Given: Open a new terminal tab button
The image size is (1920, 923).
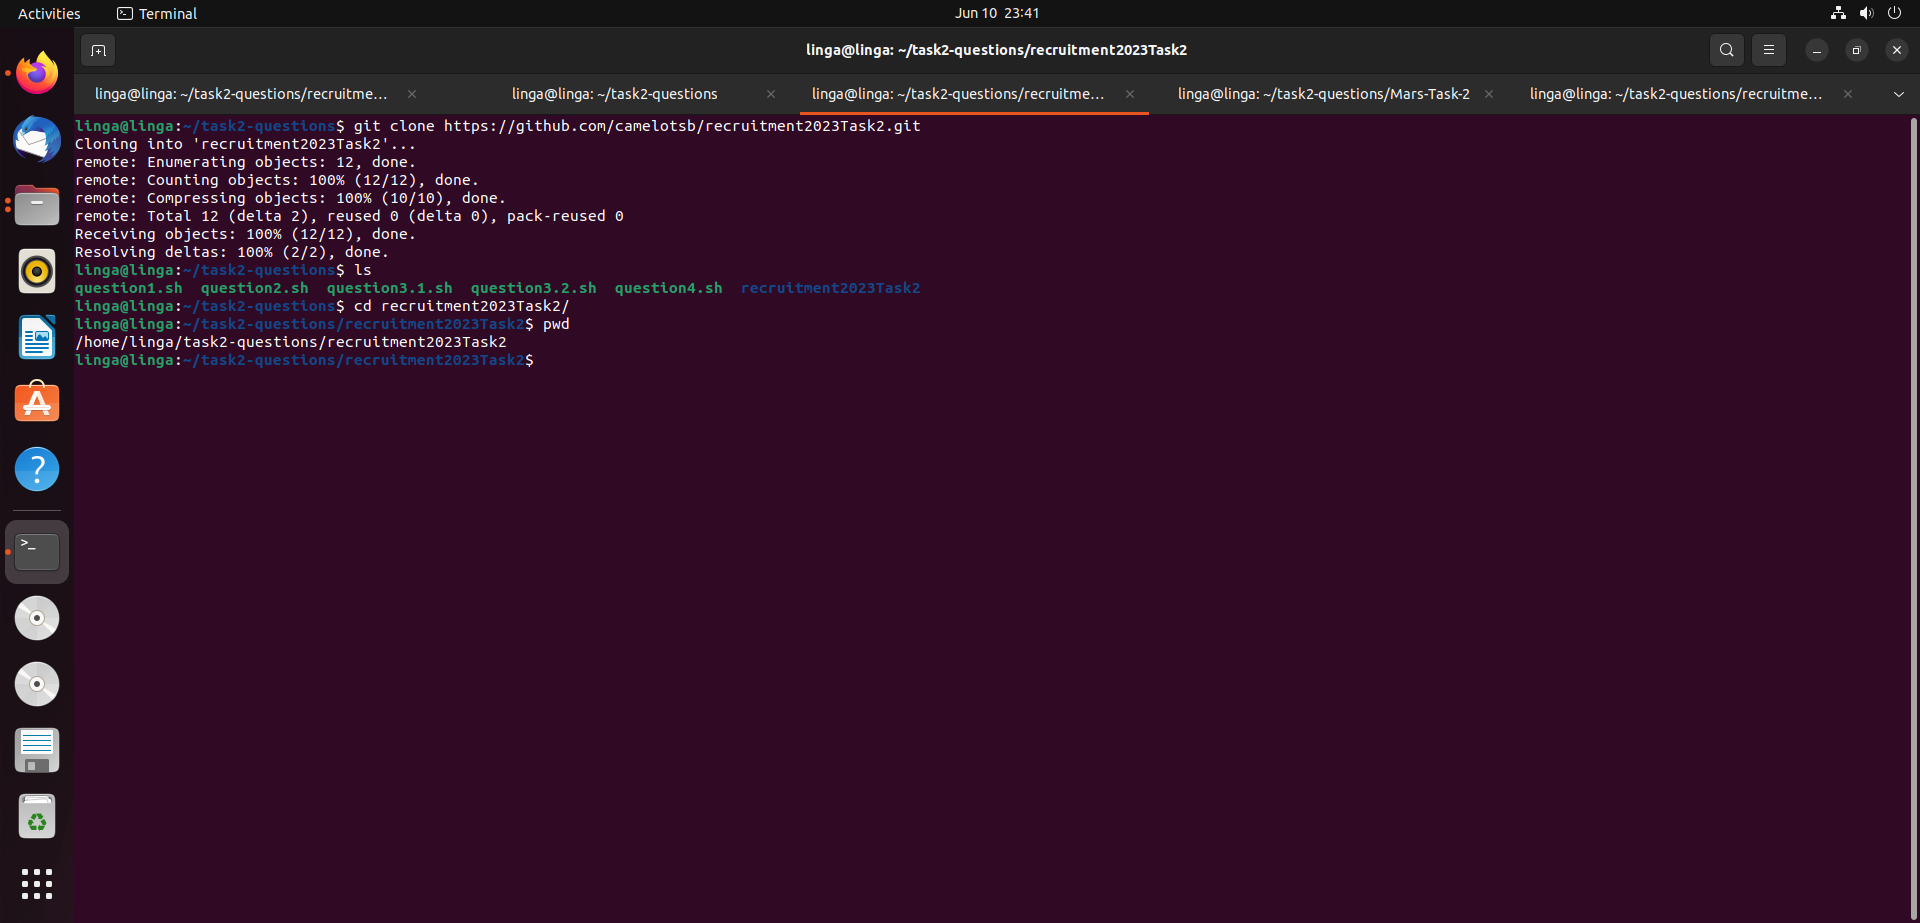Looking at the screenshot, I should pyautogui.click(x=98, y=50).
